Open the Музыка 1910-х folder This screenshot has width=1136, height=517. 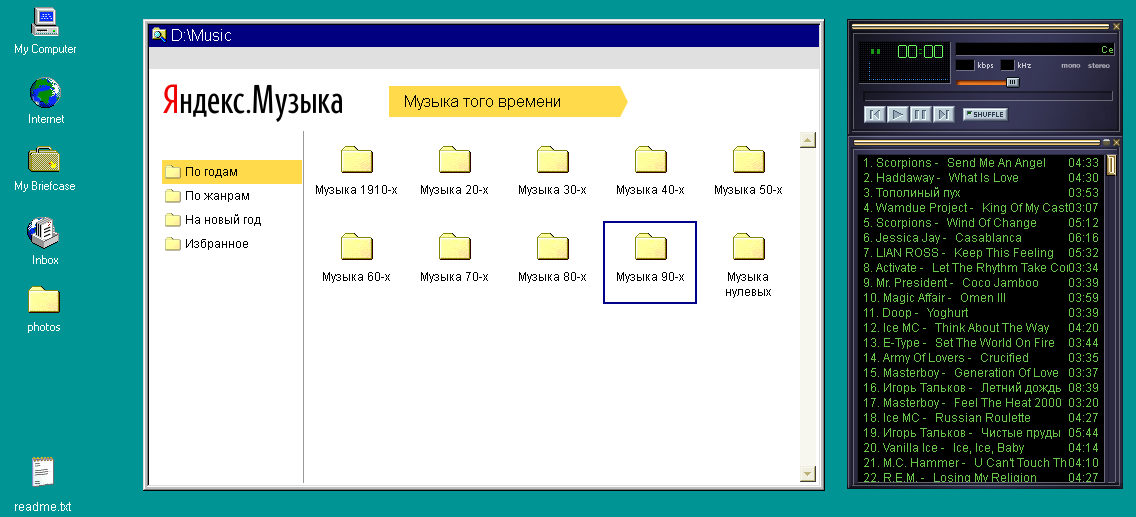click(x=356, y=170)
